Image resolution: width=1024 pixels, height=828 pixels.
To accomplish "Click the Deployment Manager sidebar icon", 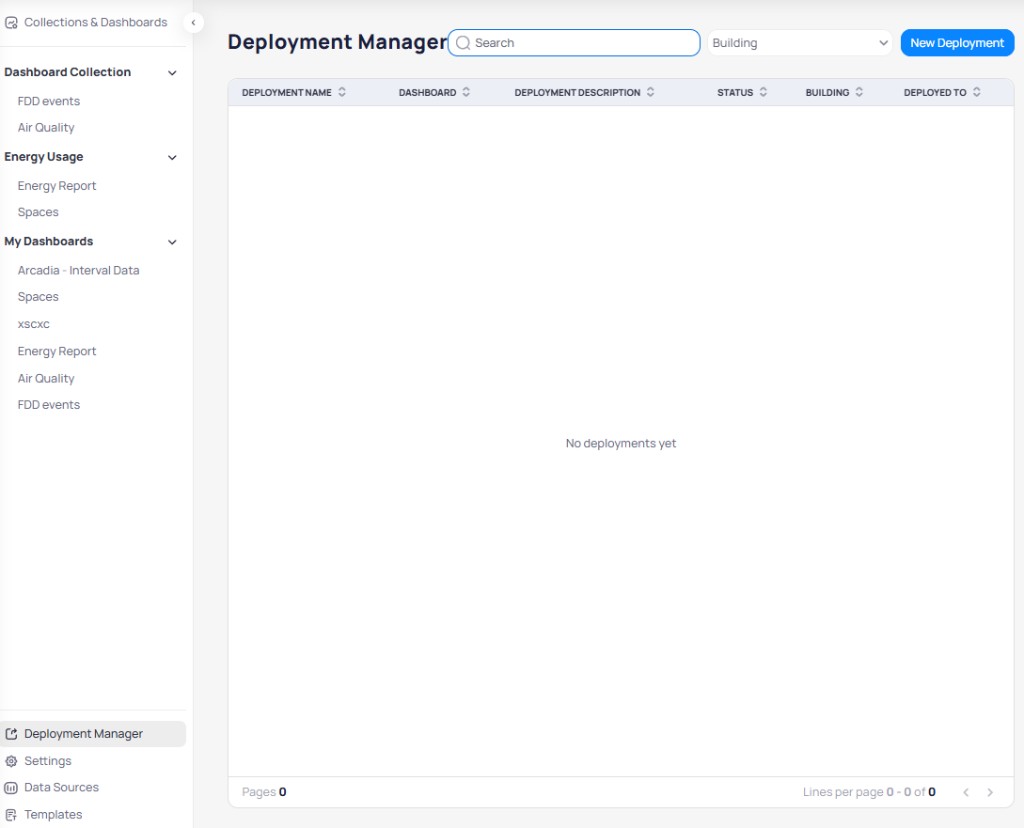I will [x=11, y=734].
